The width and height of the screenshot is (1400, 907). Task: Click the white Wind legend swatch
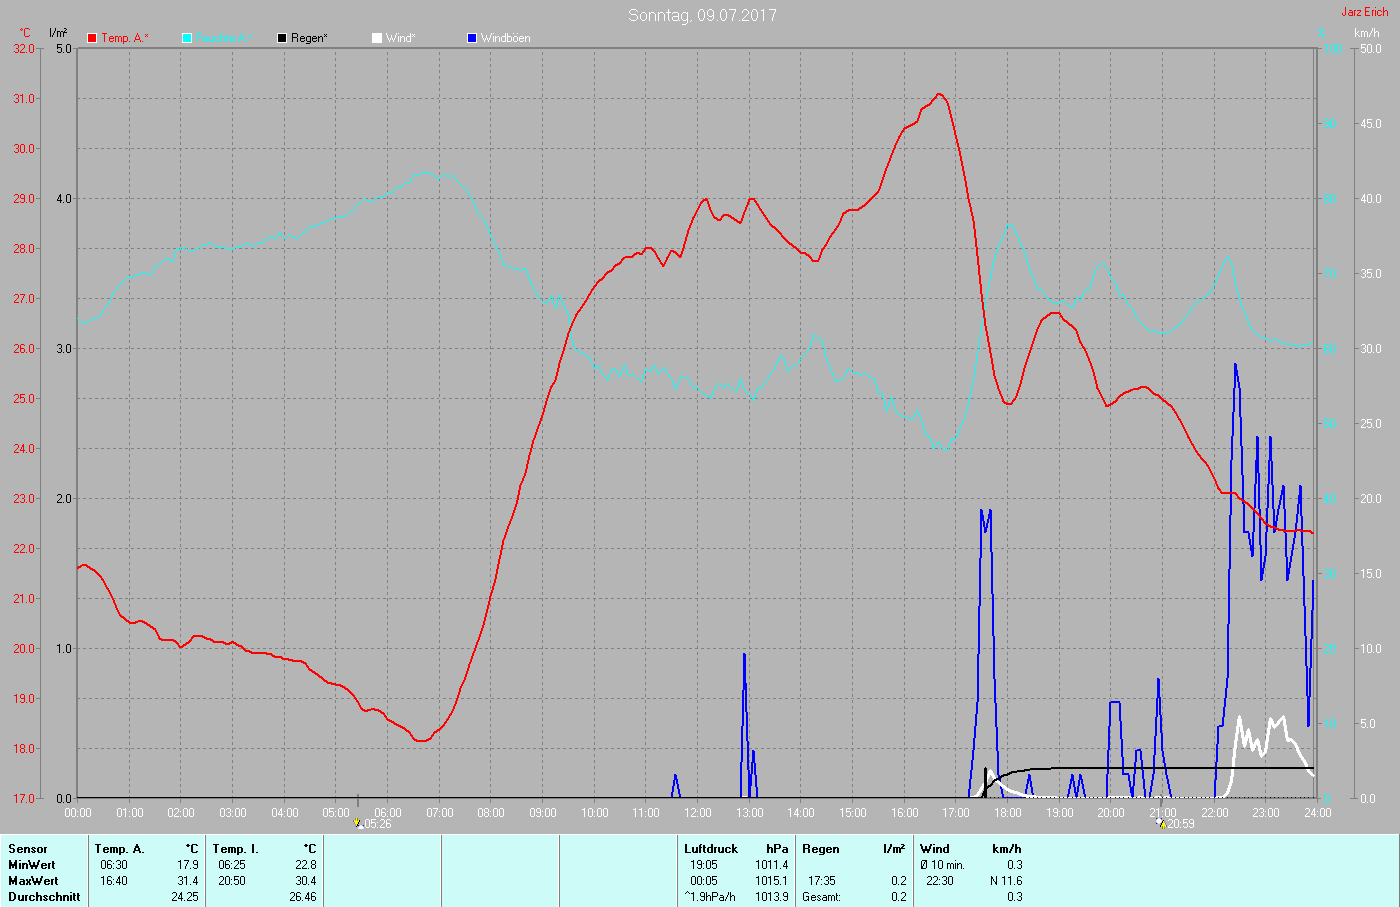(x=377, y=38)
